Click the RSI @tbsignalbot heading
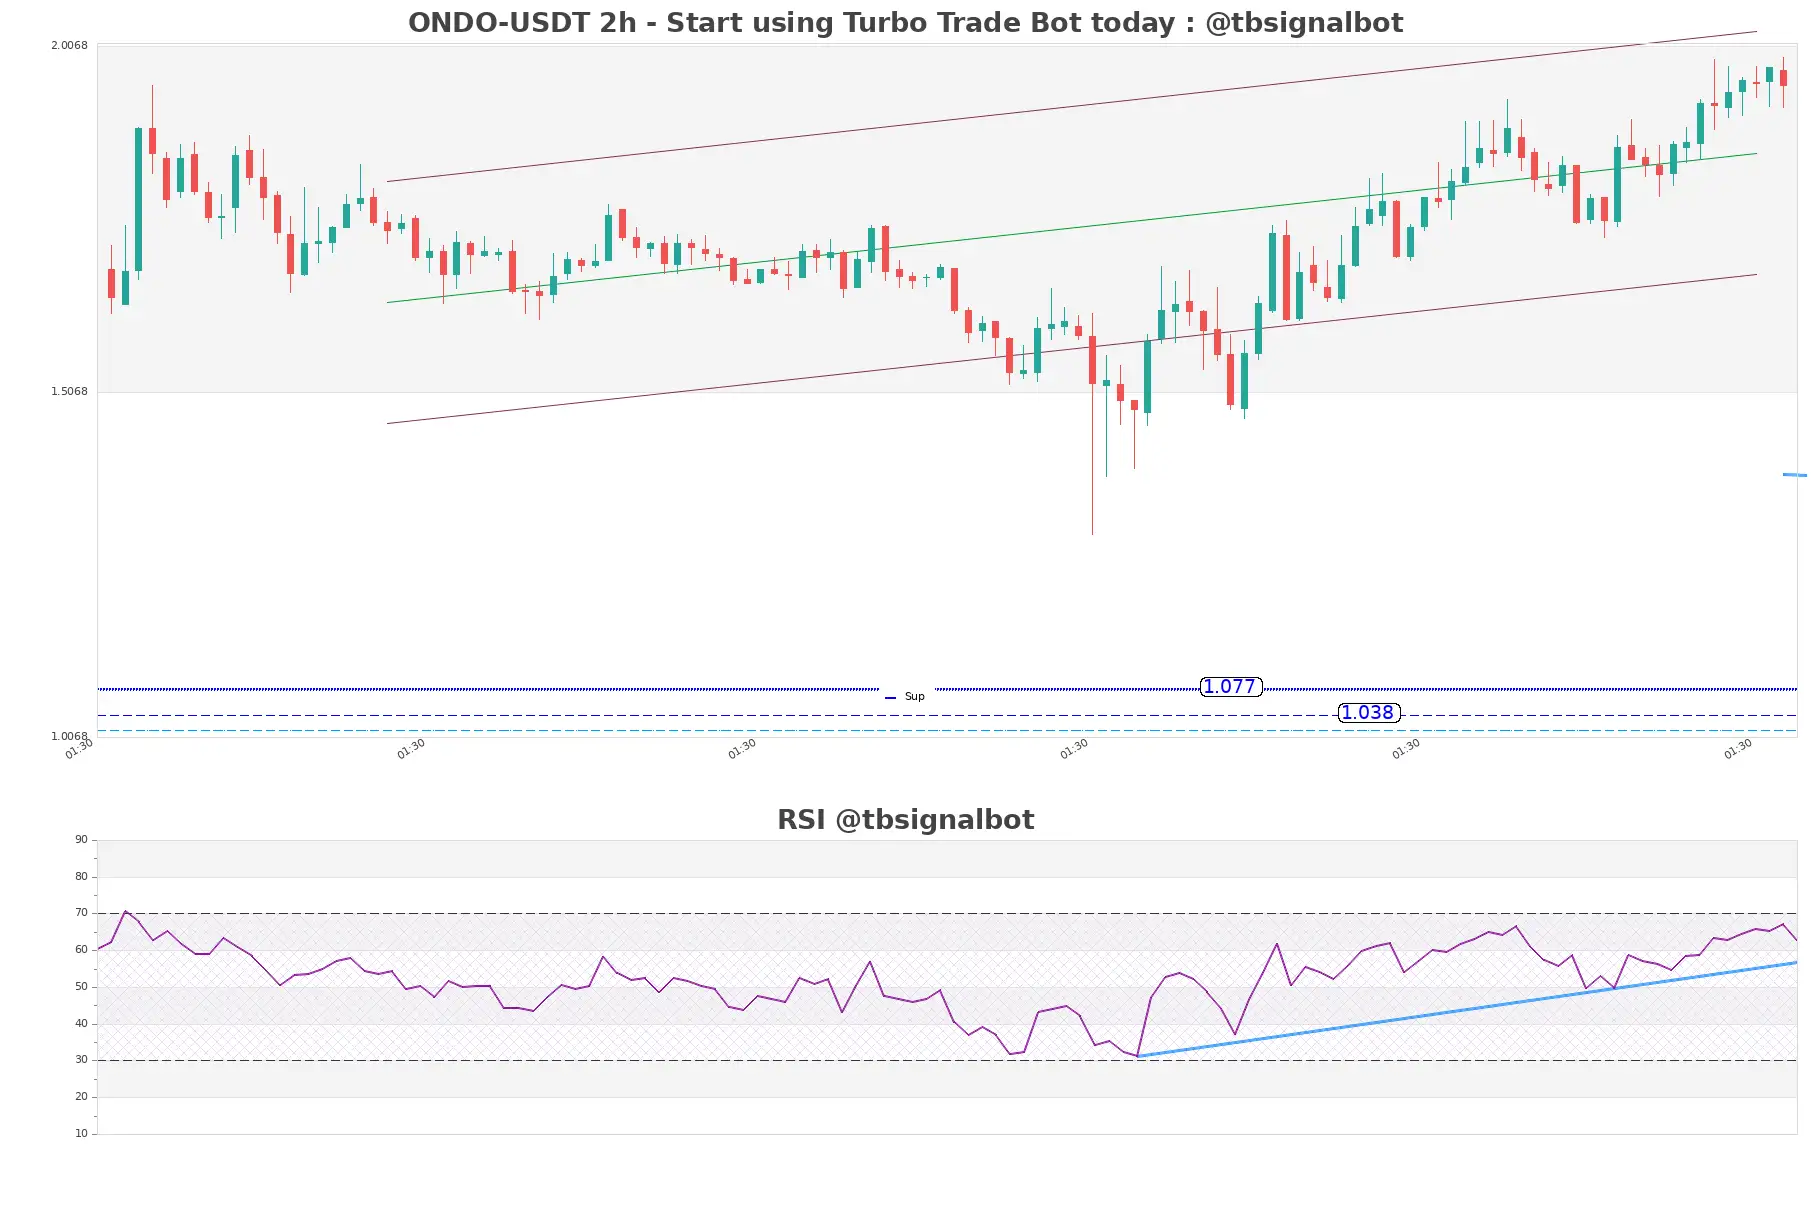 coord(905,820)
